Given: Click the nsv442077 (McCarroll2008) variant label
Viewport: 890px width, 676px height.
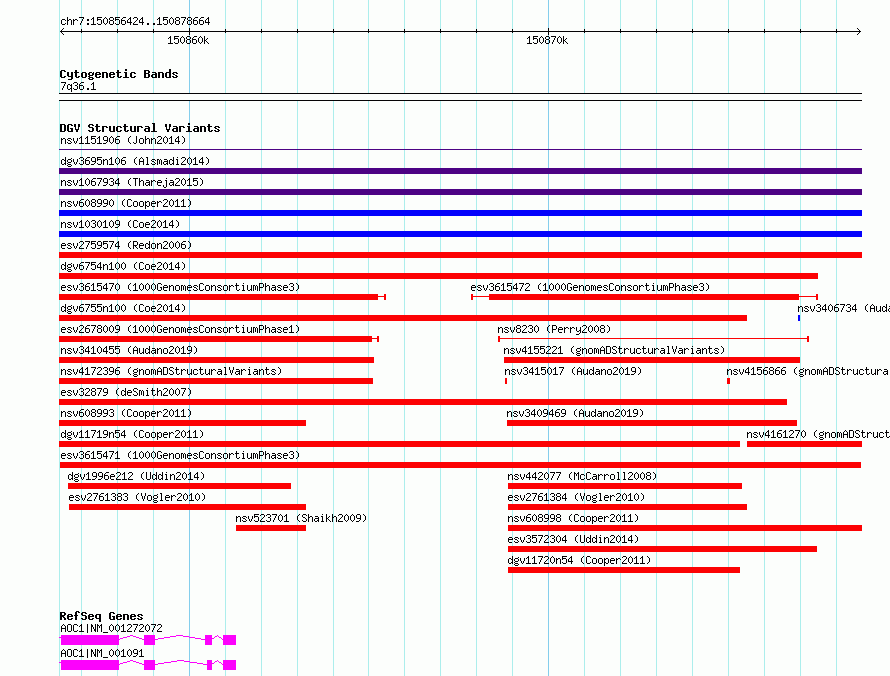Looking at the screenshot, I should click(x=582, y=476).
